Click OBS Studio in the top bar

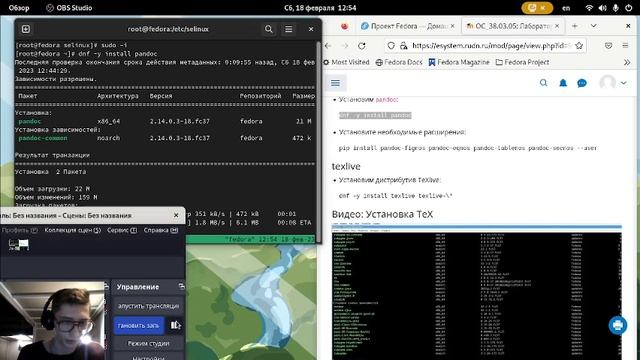(x=69, y=8)
